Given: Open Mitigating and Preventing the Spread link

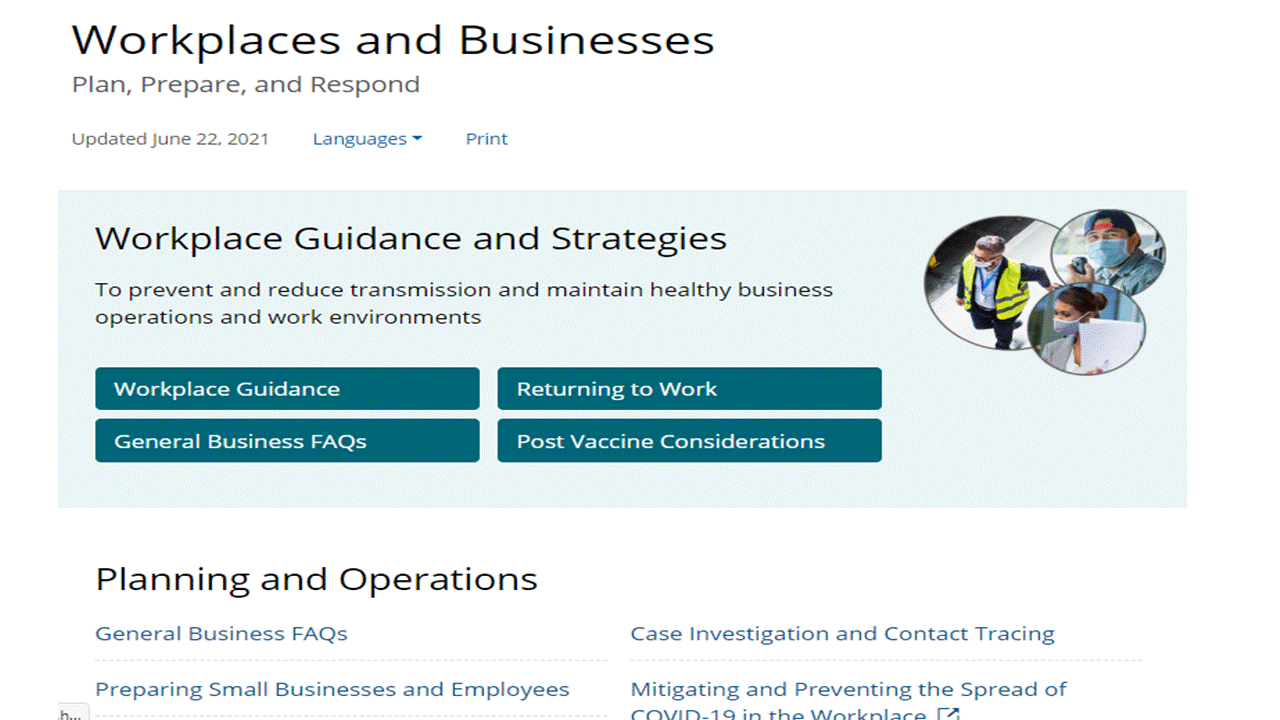Looking at the screenshot, I should click(x=848, y=690).
